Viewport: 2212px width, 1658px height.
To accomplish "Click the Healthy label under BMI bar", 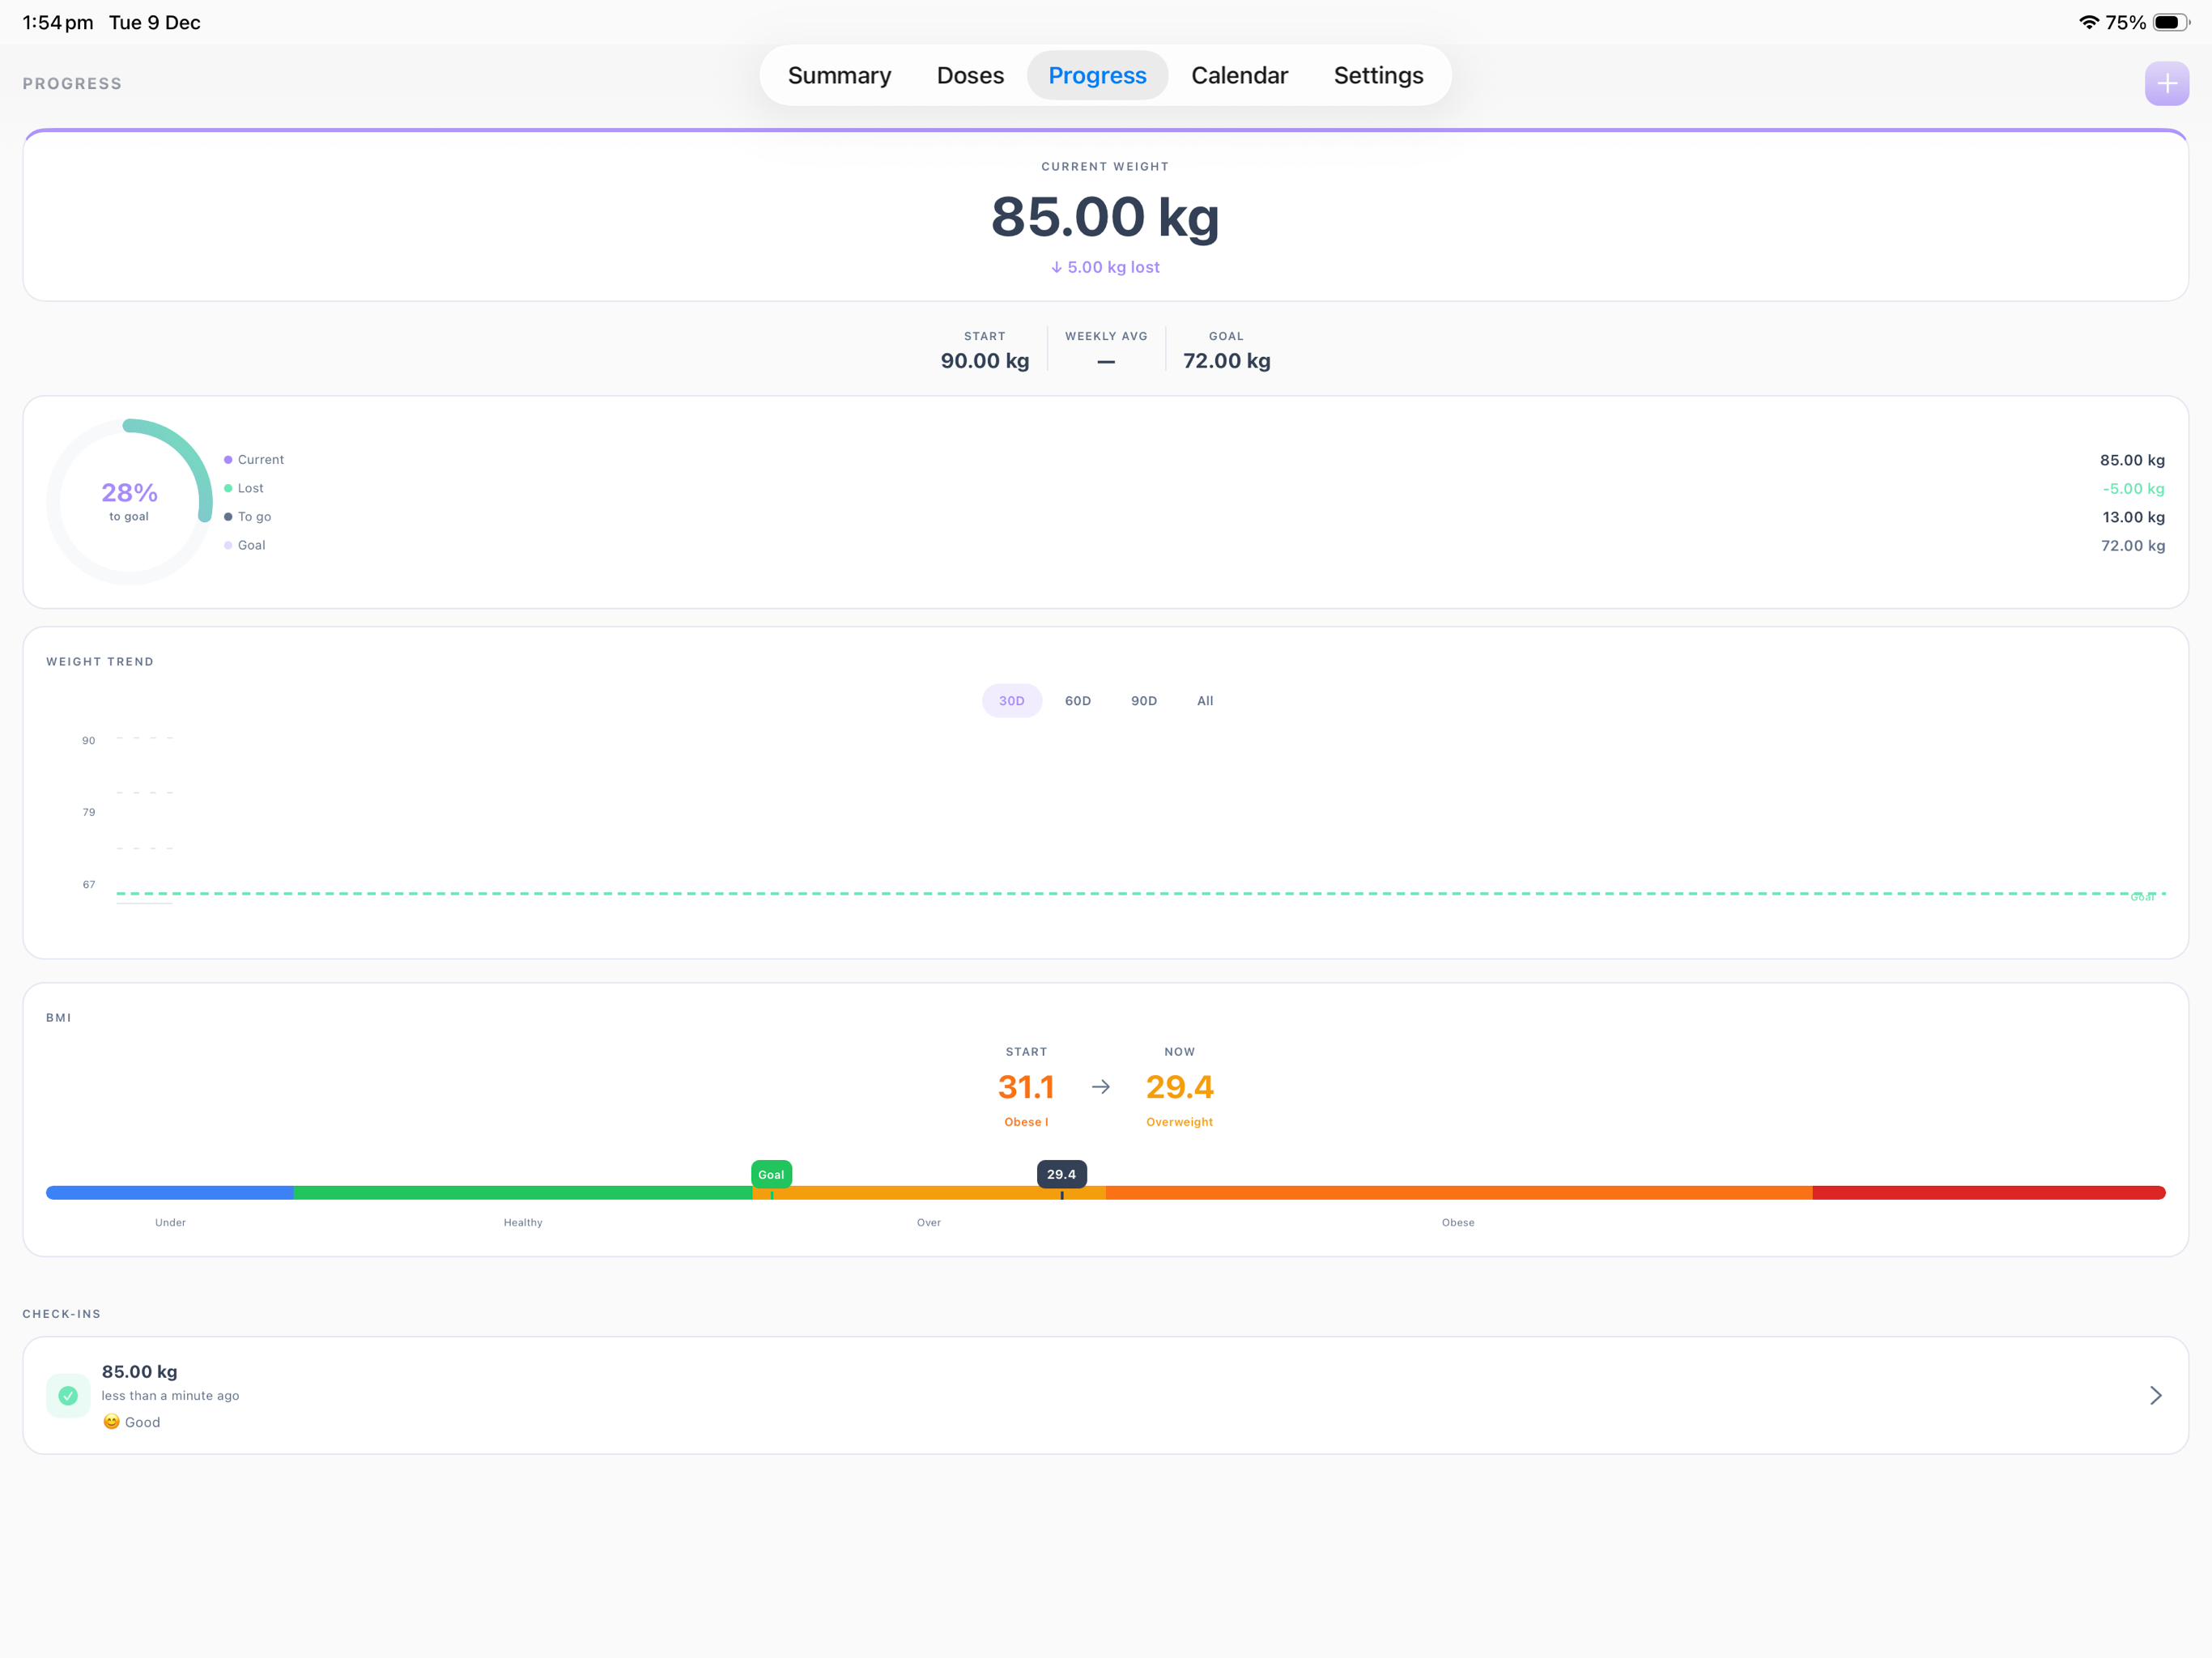I will coord(523,1223).
